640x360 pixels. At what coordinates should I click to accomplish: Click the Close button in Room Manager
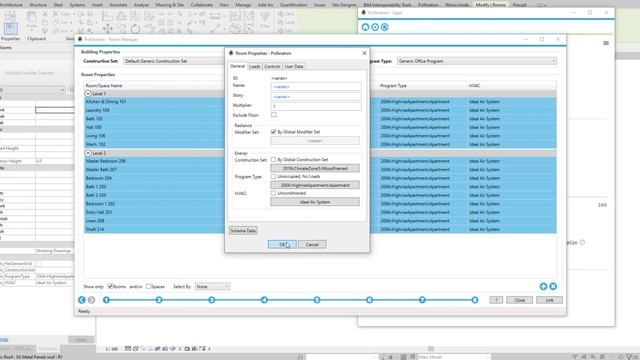pyautogui.click(x=519, y=300)
